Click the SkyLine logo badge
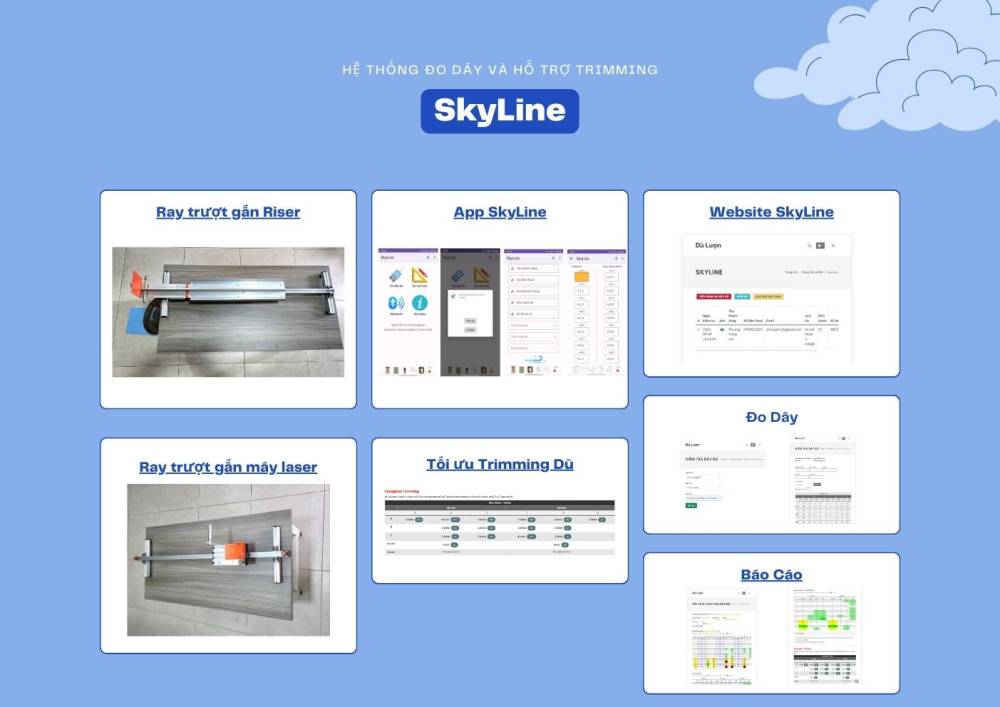 [499, 111]
